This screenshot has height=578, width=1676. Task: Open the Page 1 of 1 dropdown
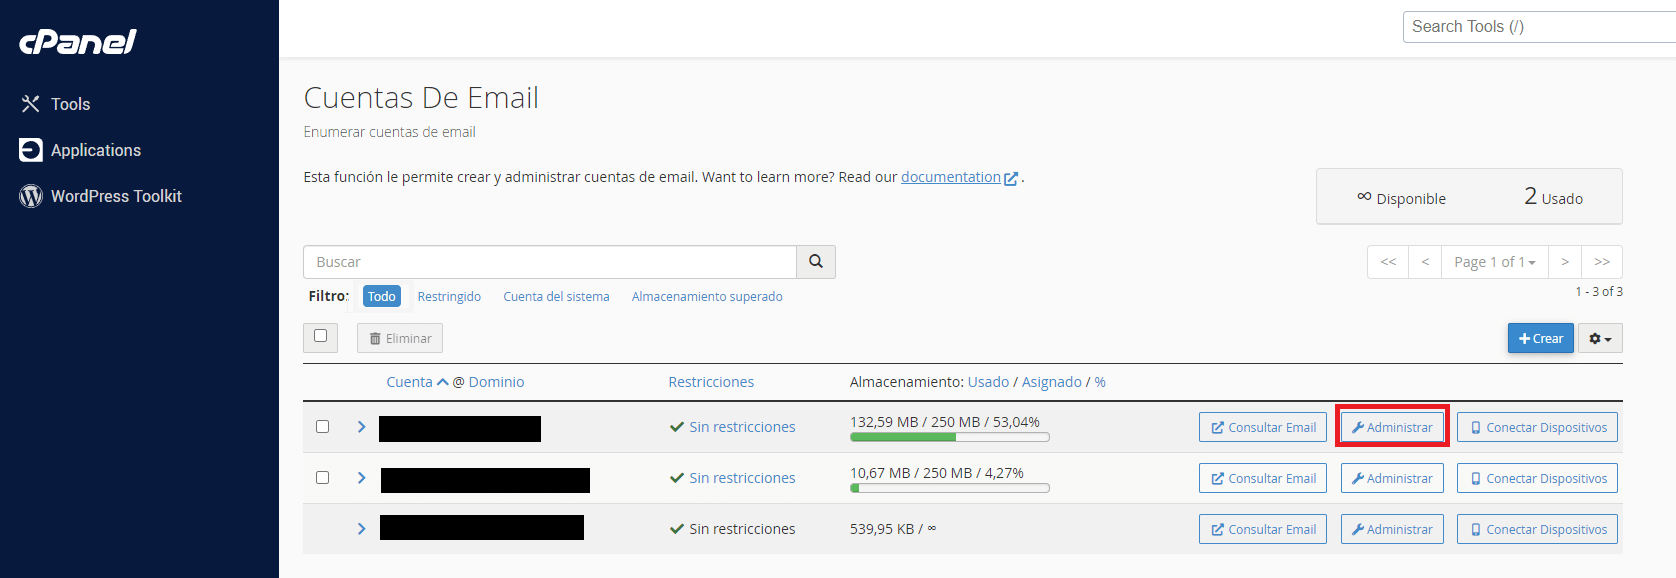click(1495, 262)
